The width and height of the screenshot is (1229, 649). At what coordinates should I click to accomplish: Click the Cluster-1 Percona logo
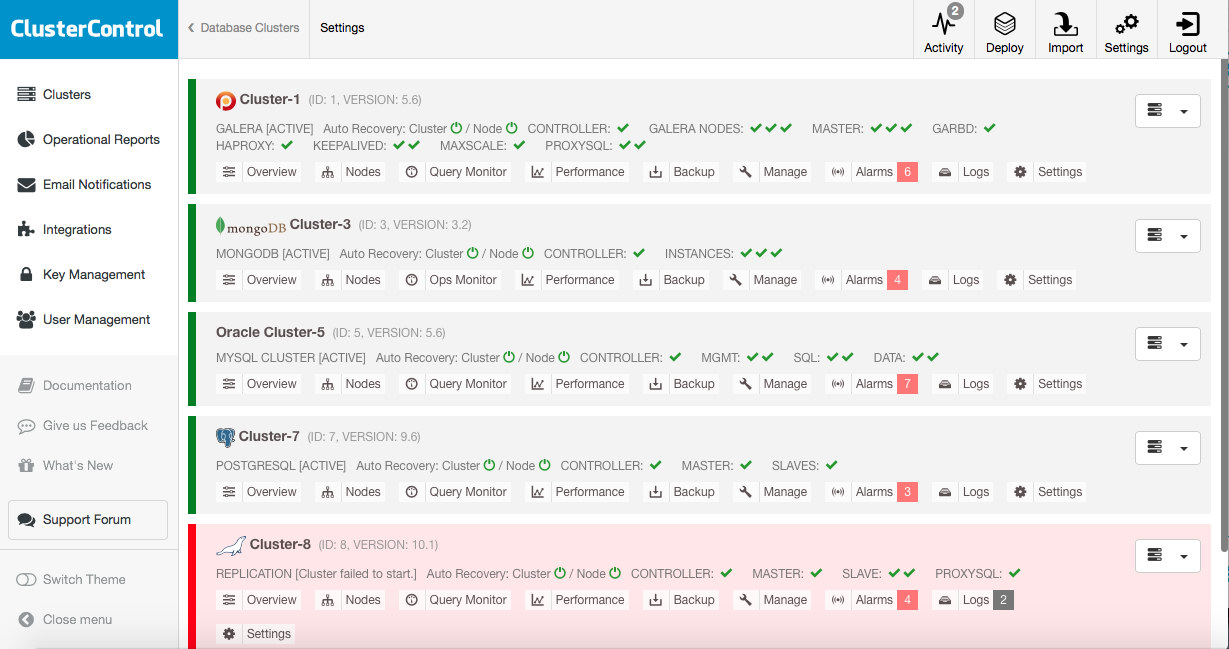pyautogui.click(x=225, y=100)
